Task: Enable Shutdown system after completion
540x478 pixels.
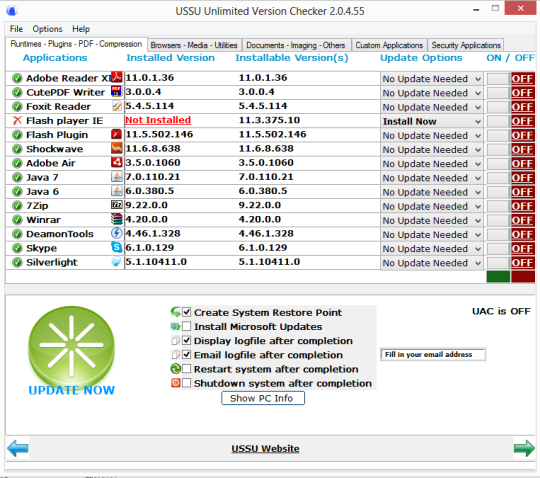Action: point(186,383)
